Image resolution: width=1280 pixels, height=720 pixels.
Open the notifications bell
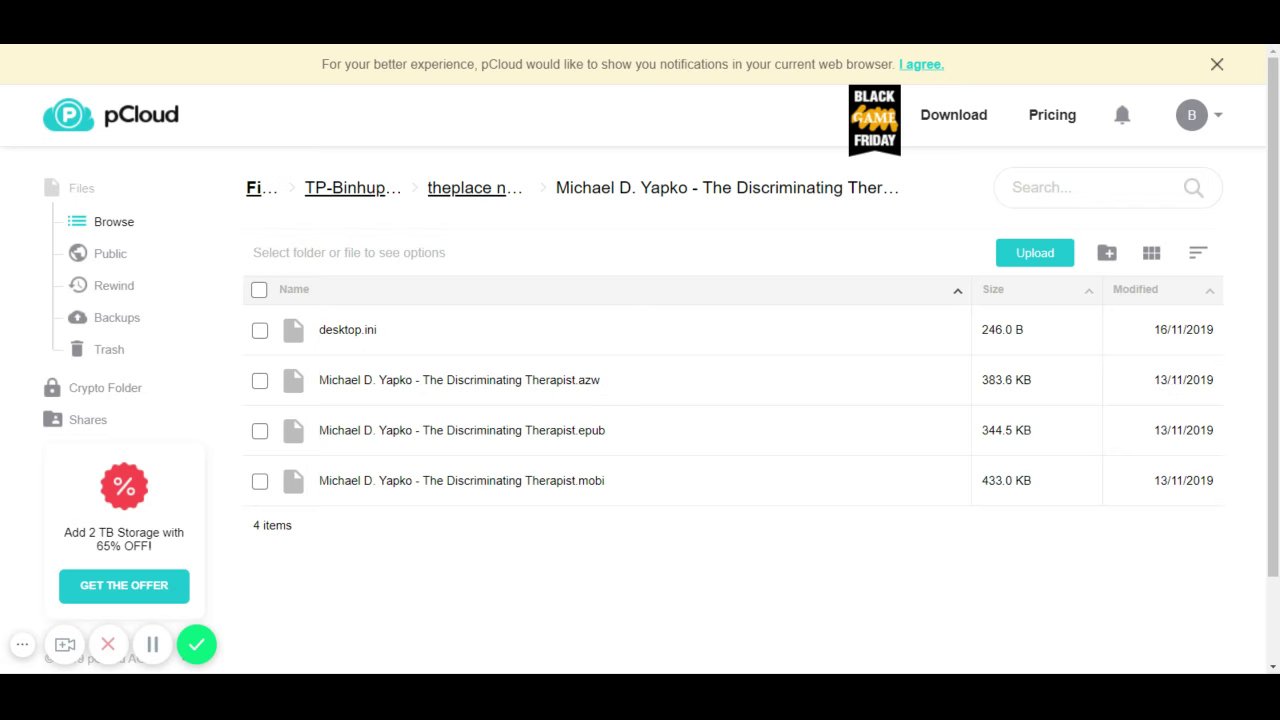1122,115
